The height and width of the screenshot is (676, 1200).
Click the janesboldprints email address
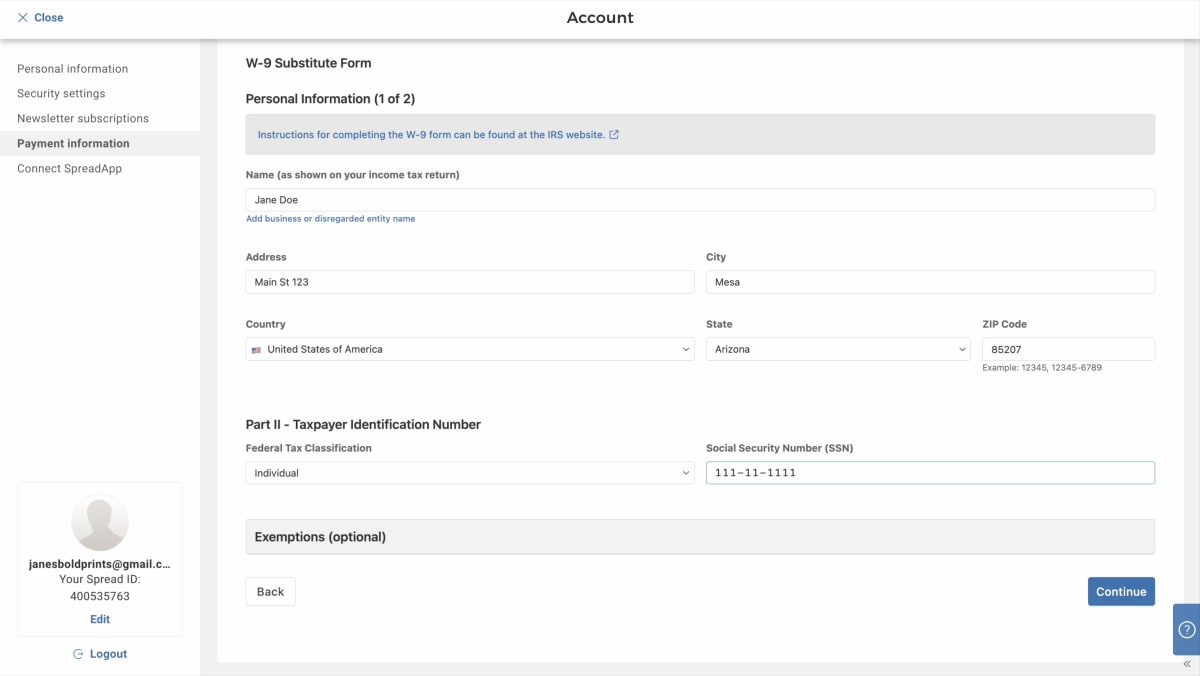click(100, 565)
